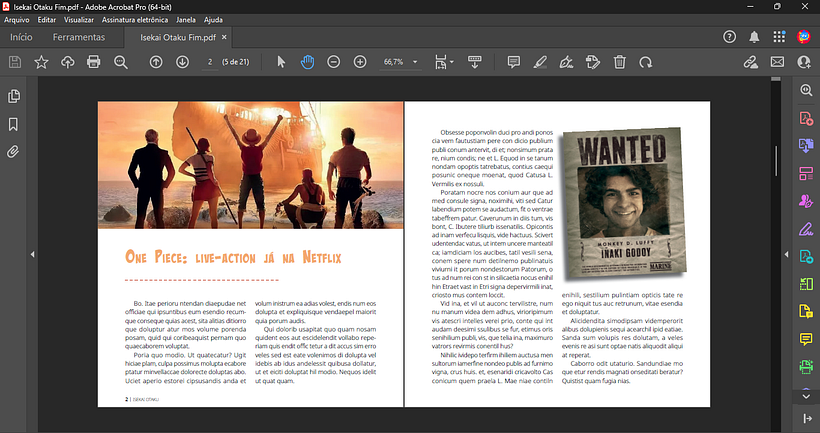Open the user profile avatar
The width and height of the screenshot is (820, 433).
pyautogui.click(x=804, y=37)
